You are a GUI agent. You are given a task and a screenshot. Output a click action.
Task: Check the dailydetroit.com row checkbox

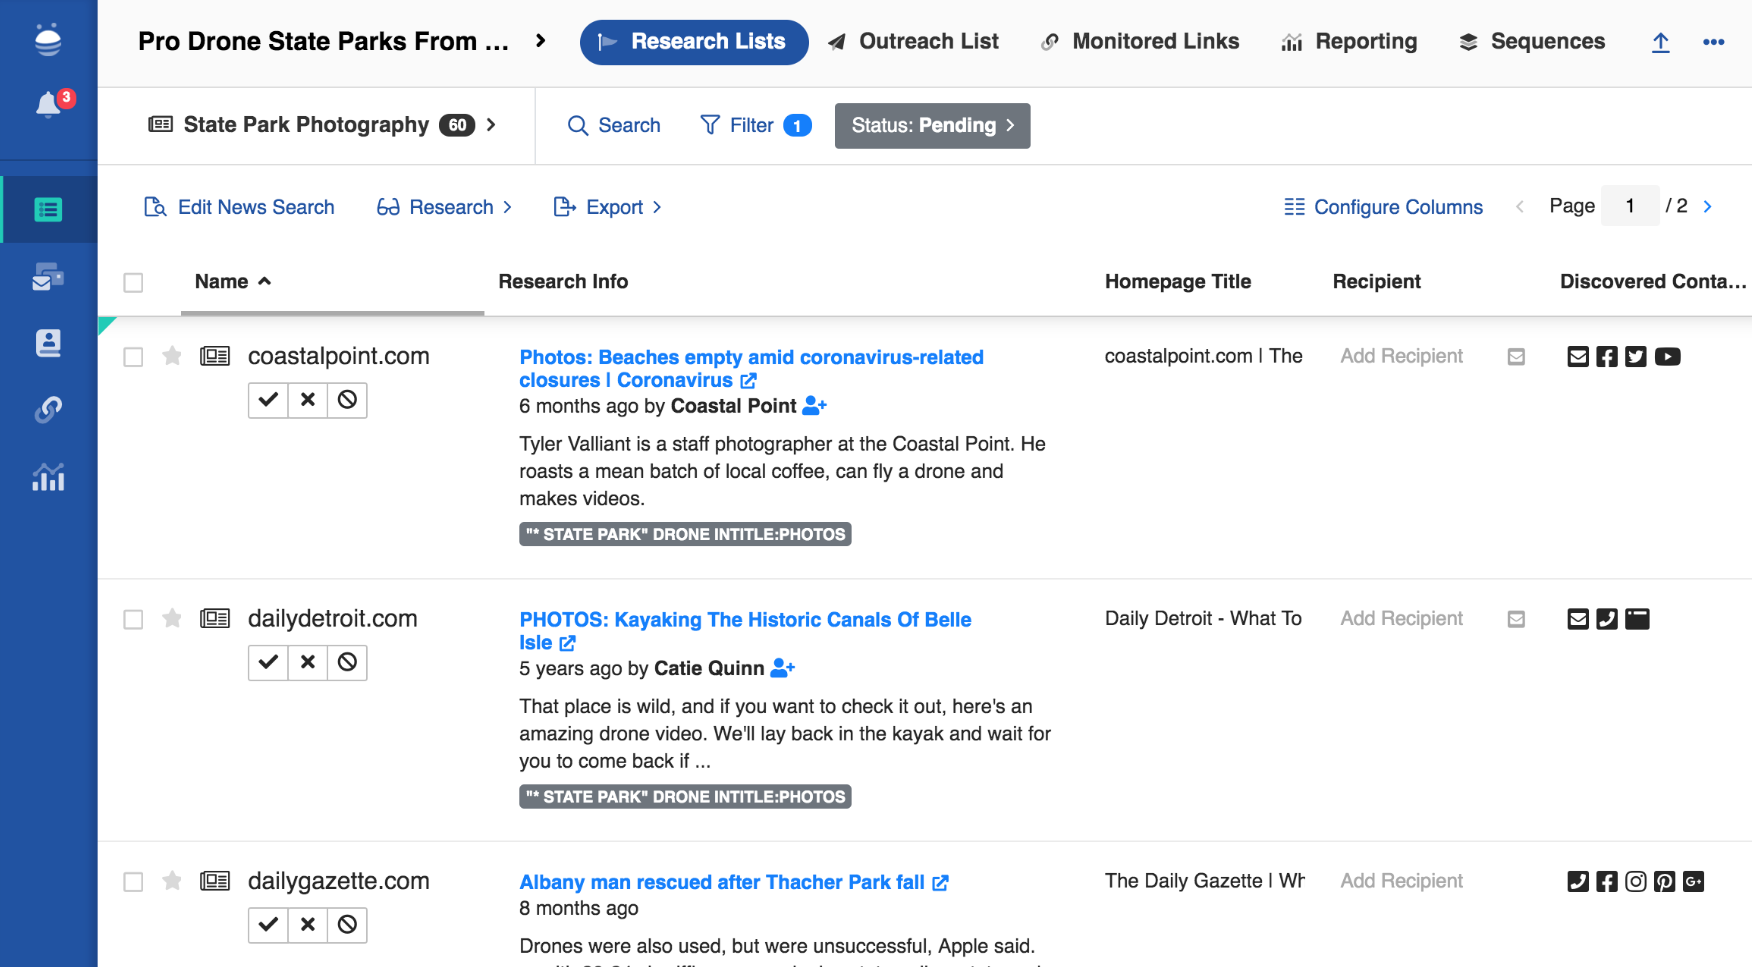tap(133, 620)
